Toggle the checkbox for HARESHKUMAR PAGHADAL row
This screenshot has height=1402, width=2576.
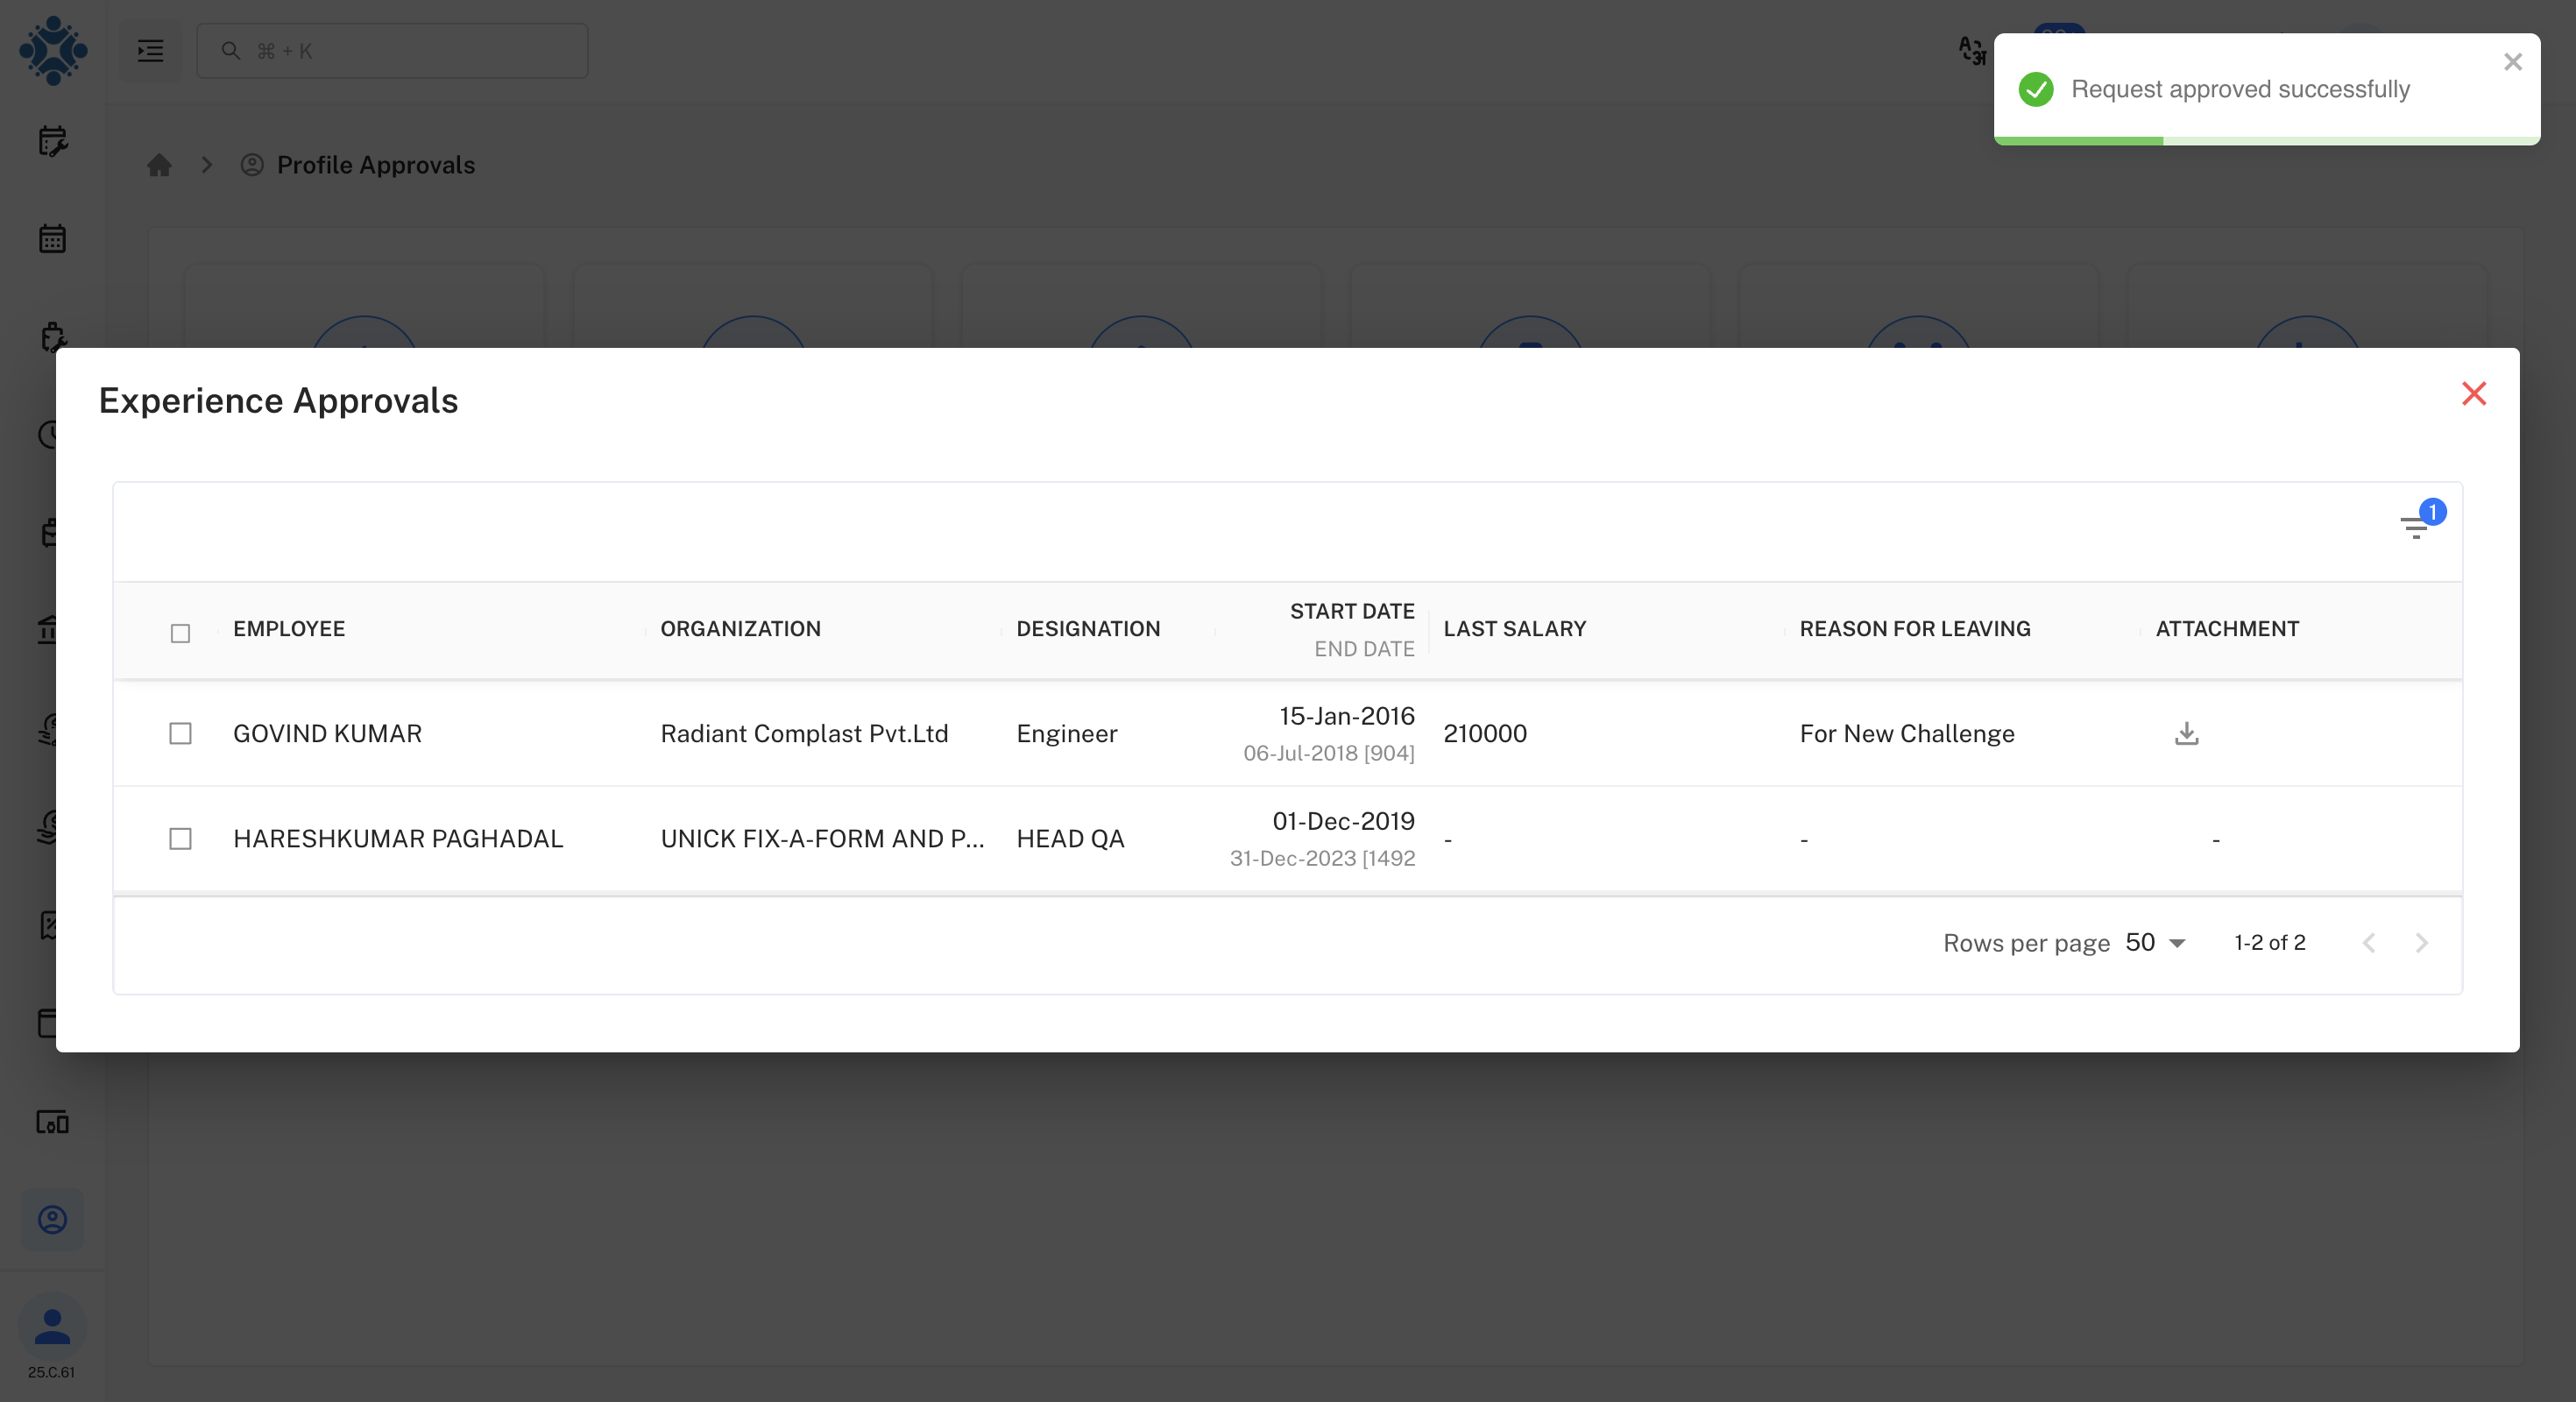click(180, 839)
